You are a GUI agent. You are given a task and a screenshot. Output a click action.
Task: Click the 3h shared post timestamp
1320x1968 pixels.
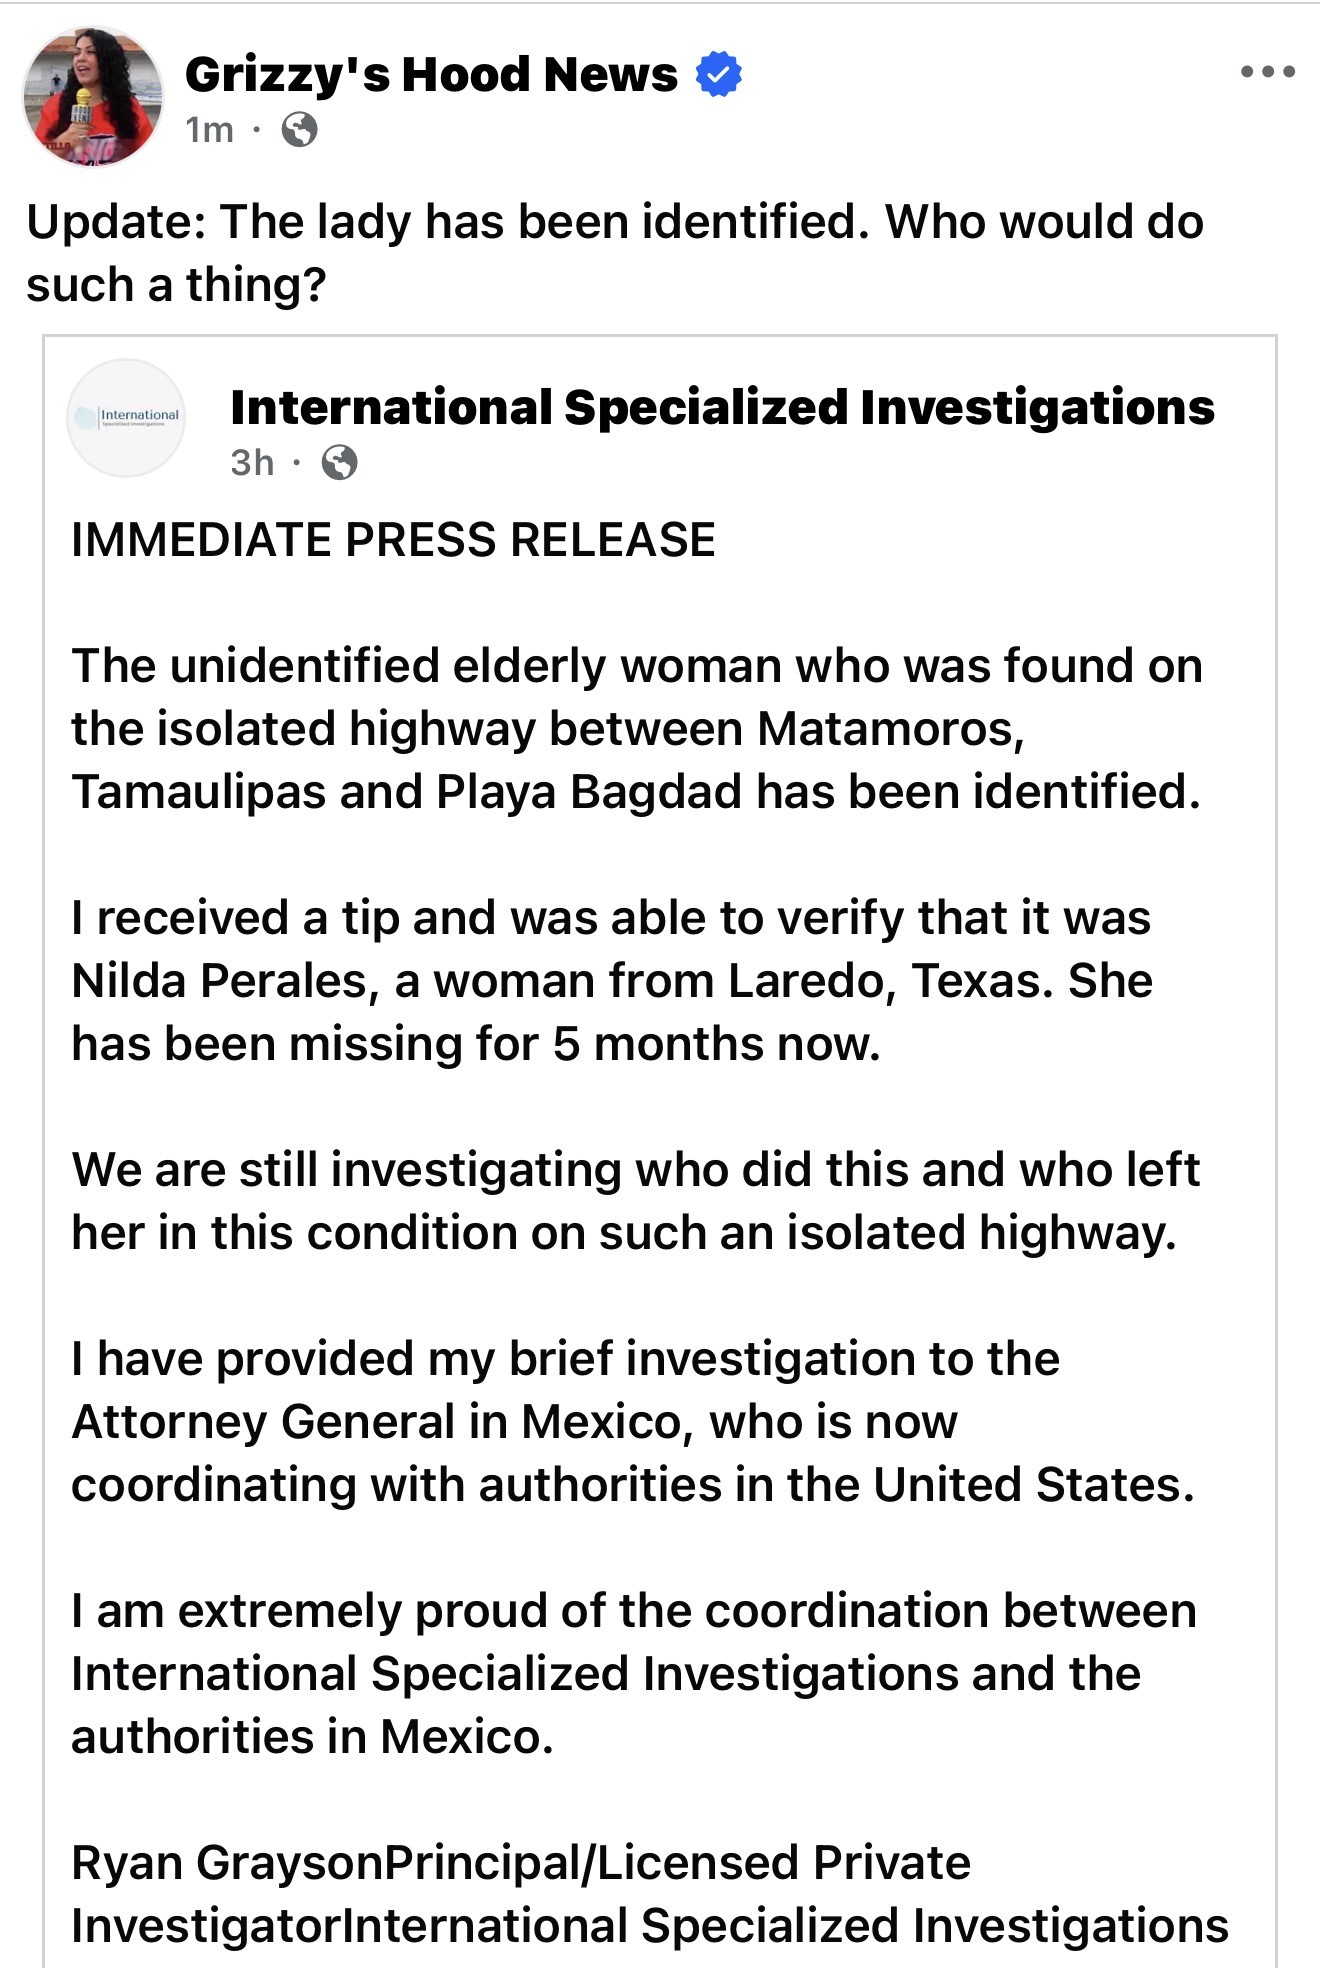click(x=252, y=463)
